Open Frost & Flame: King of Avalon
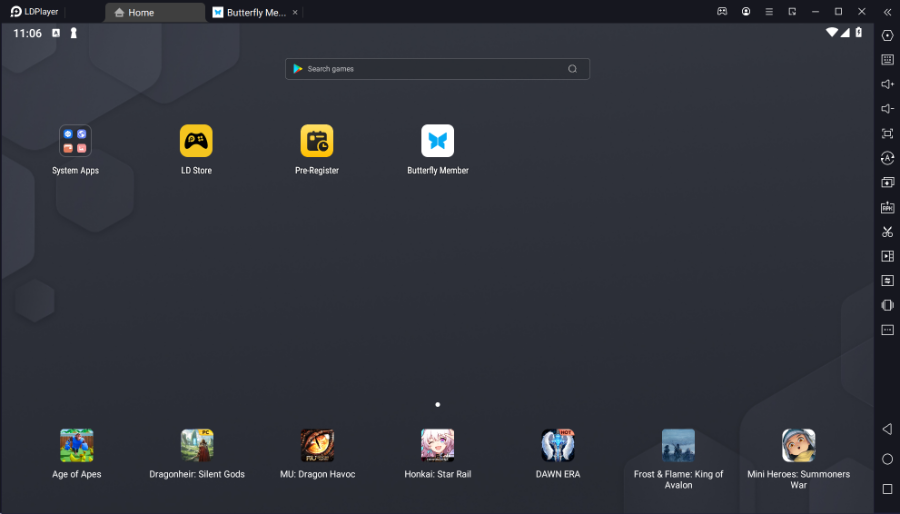The height and width of the screenshot is (514, 900). (x=678, y=445)
